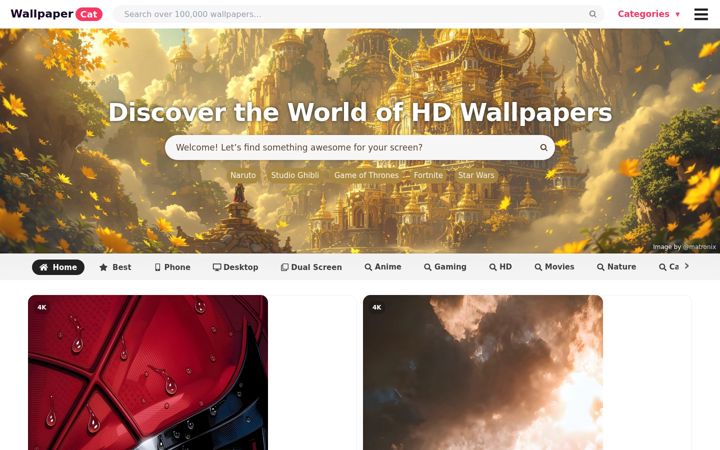Open the hamburger menu icon
This screenshot has height=450, width=720.
(x=701, y=14)
